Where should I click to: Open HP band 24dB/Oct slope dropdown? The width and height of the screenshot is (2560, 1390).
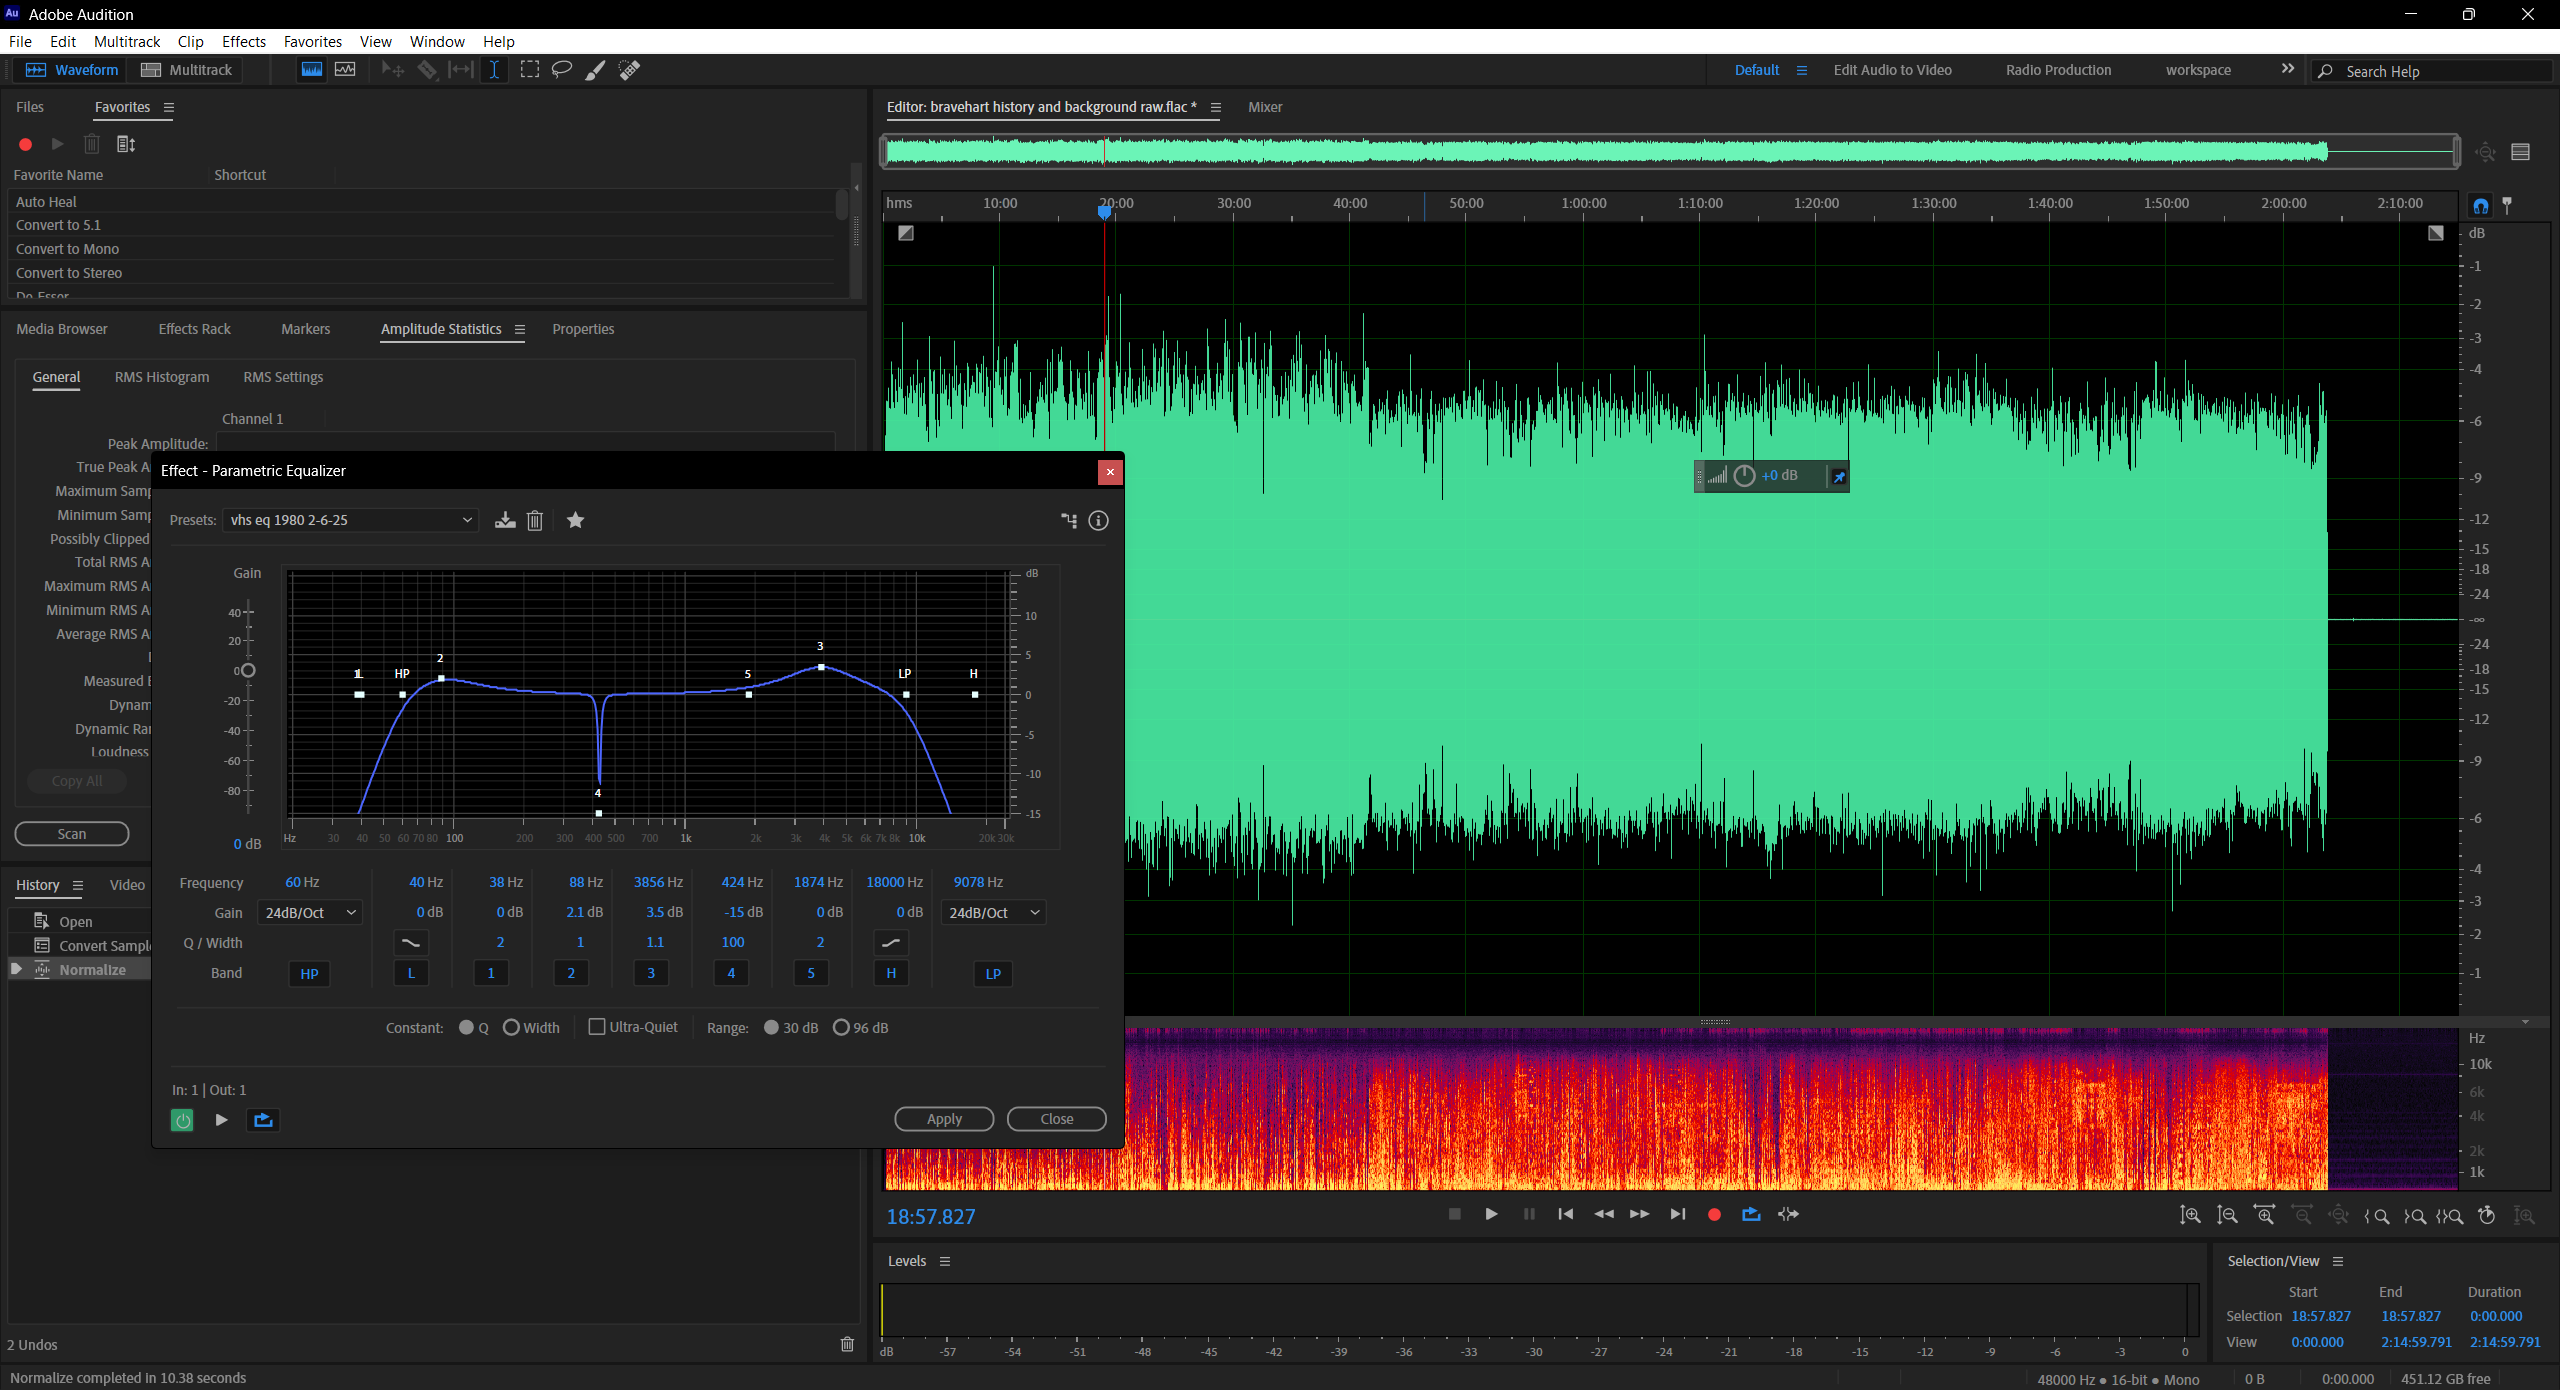310,913
